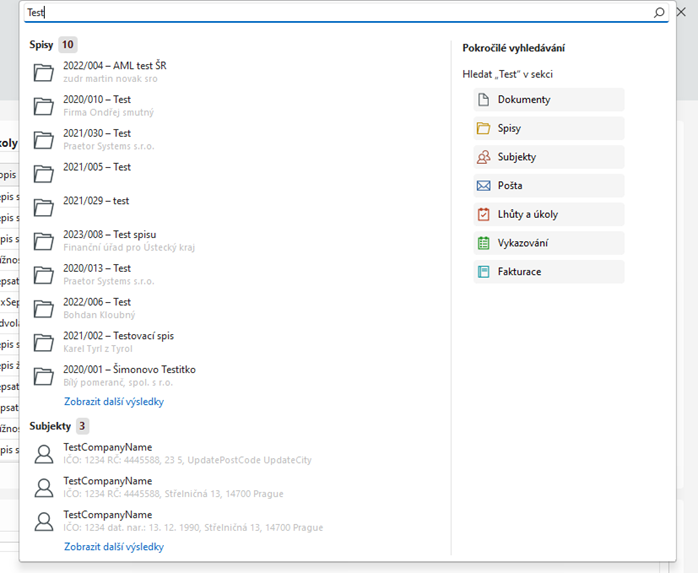The image size is (698, 573).
Task: Close the search popup window
Action: (x=684, y=13)
